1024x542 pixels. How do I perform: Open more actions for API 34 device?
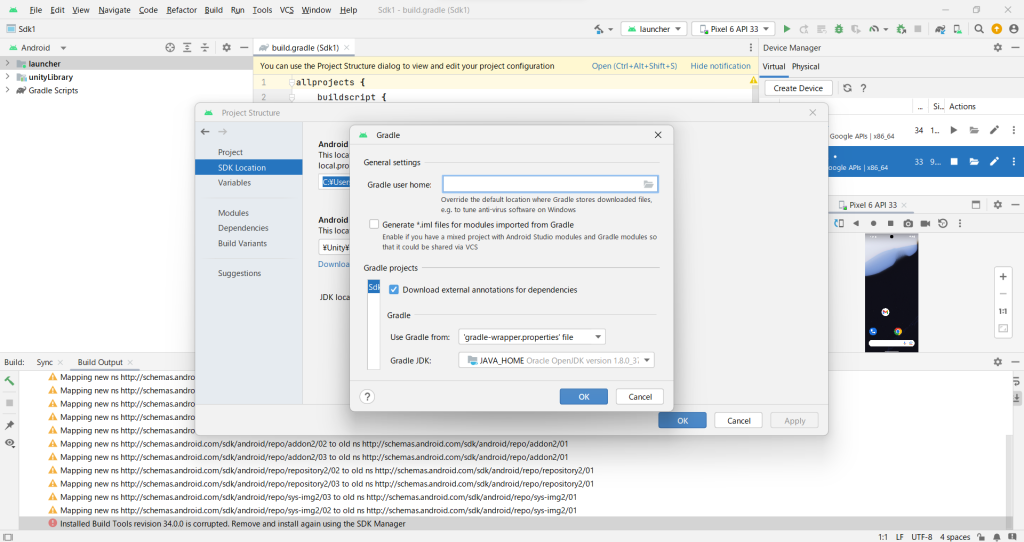click(x=1014, y=130)
